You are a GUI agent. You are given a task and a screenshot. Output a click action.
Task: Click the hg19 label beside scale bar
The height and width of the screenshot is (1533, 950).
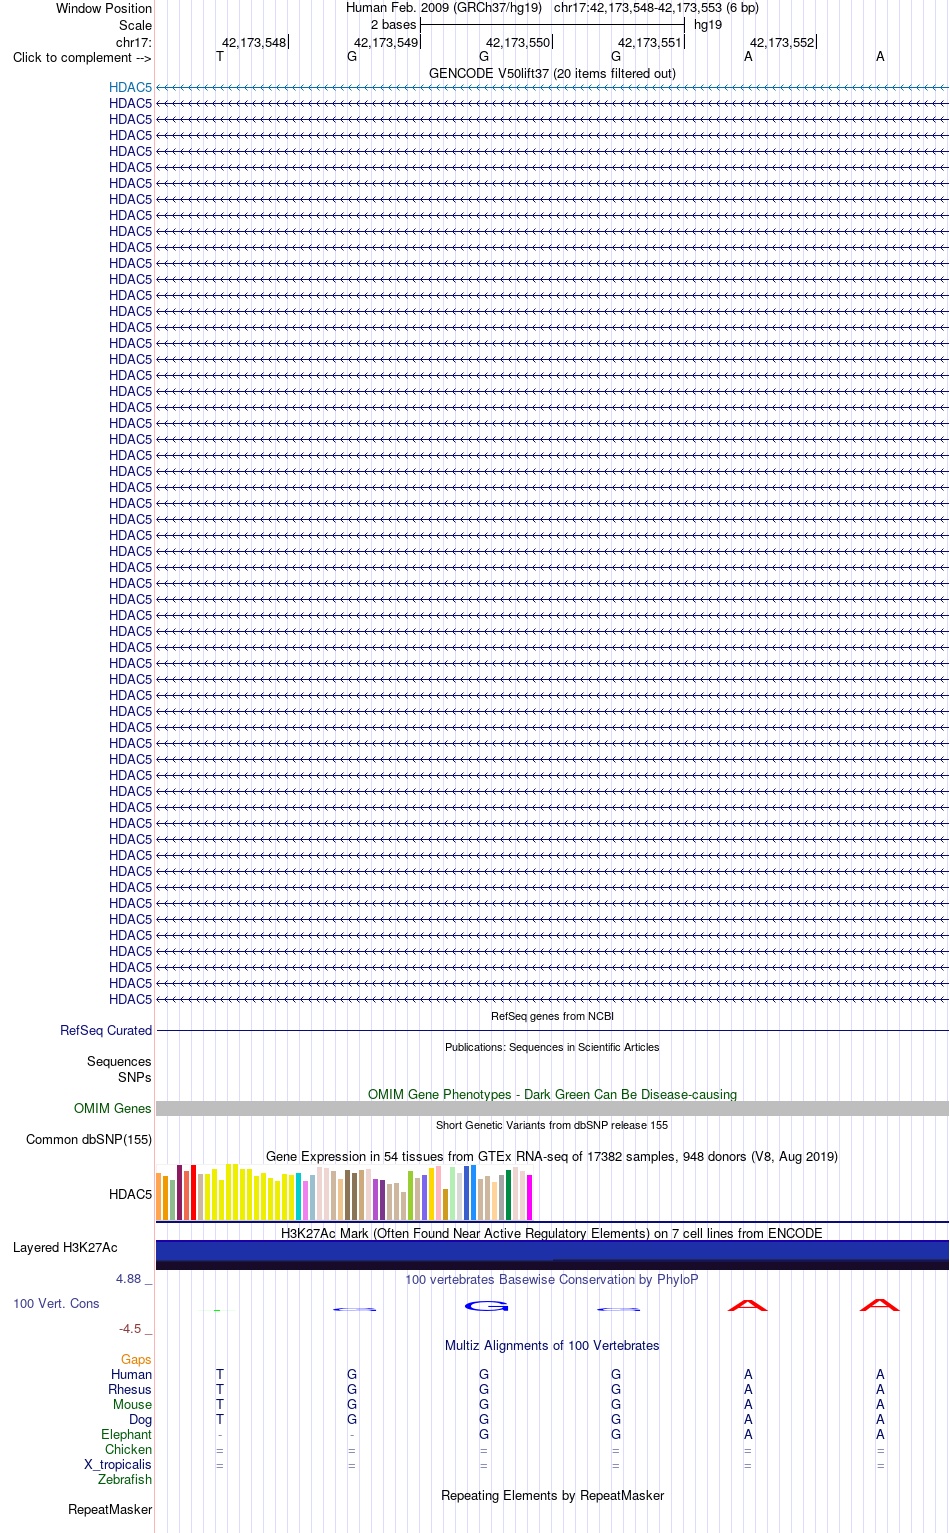coord(708,24)
